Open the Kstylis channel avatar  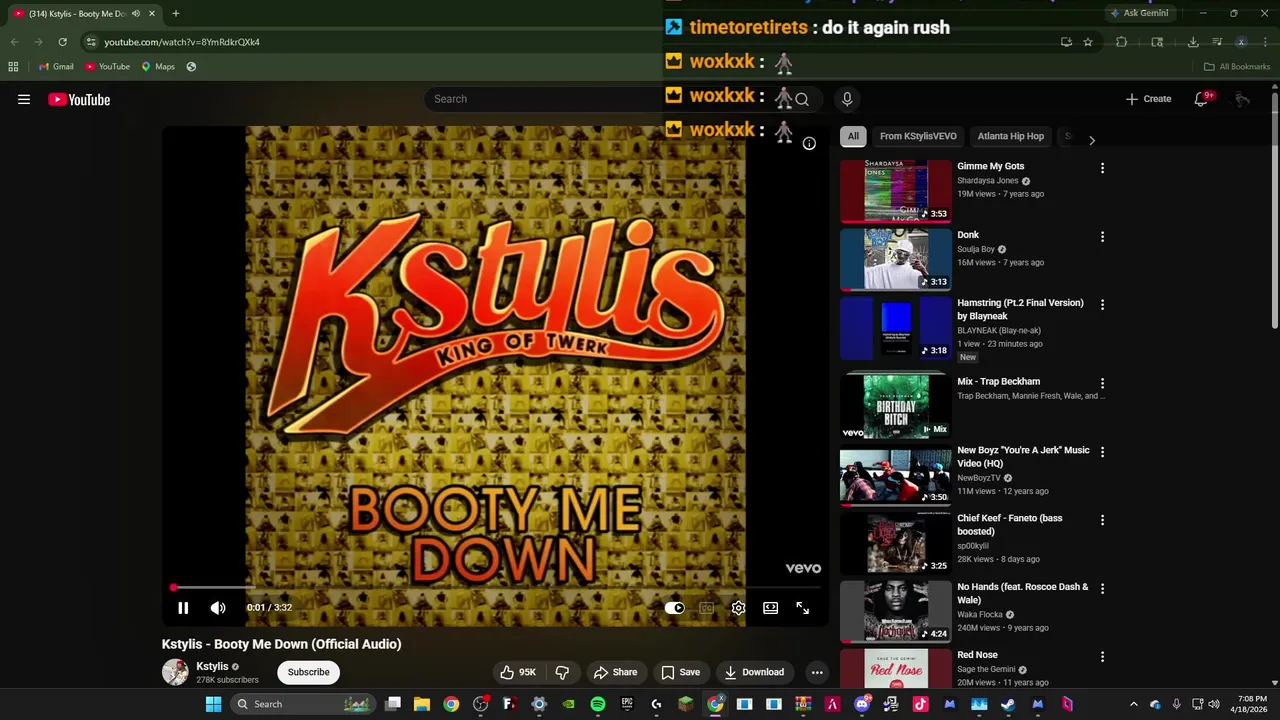[x=175, y=672]
